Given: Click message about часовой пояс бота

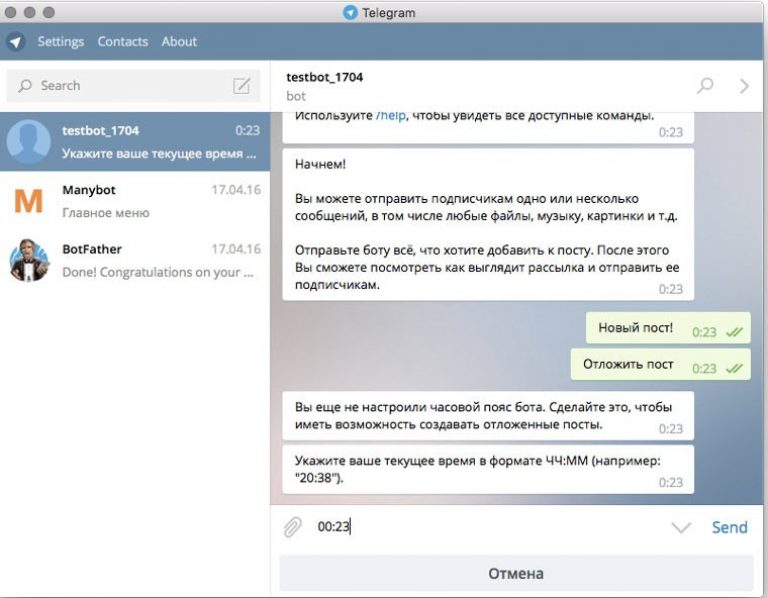Looking at the screenshot, I should click(488, 415).
